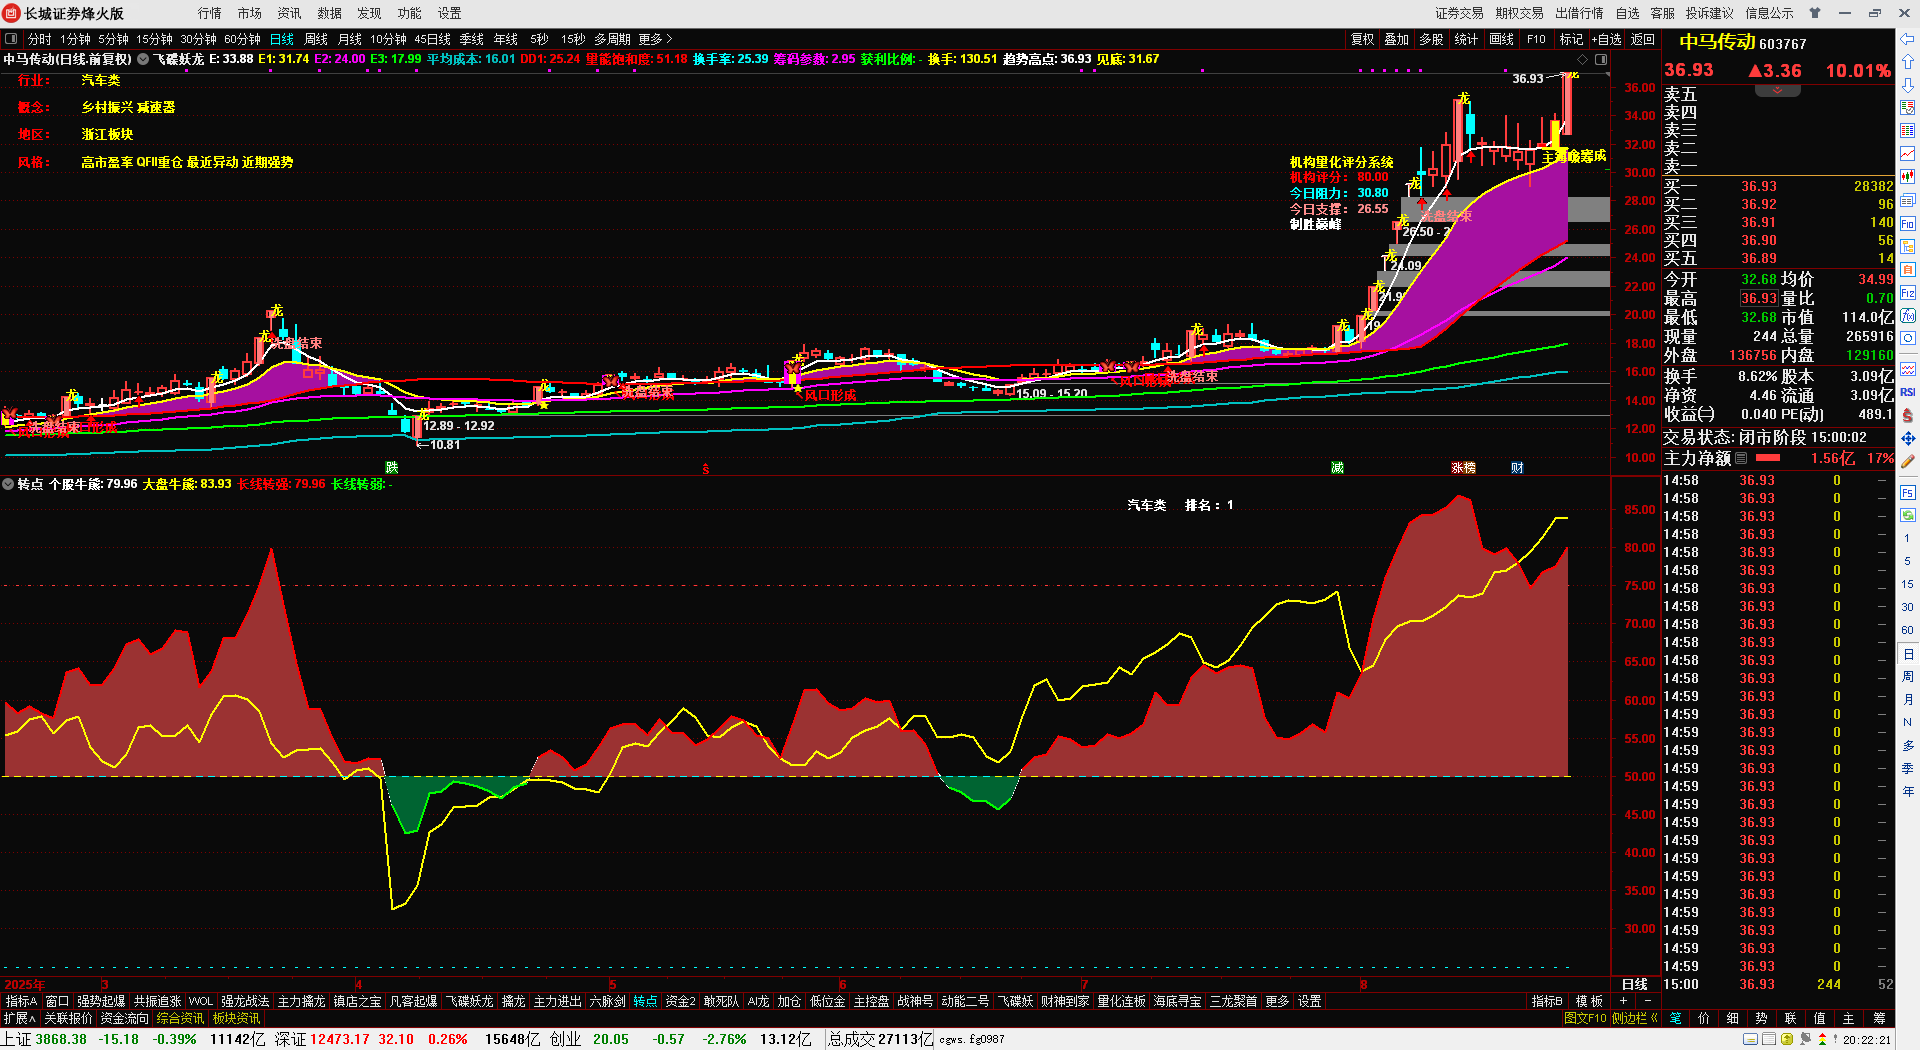The image size is (1920, 1050).
Task: Select the 转点 indicator tab
Action: [645, 1001]
